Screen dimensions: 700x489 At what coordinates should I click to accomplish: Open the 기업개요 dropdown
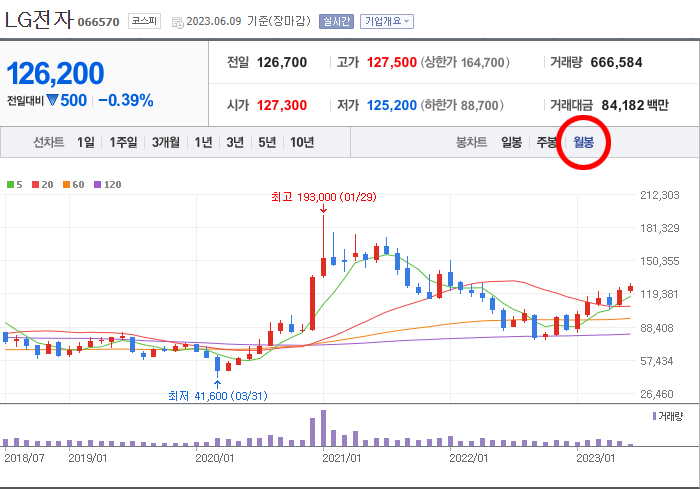click(x=387, y=21)
